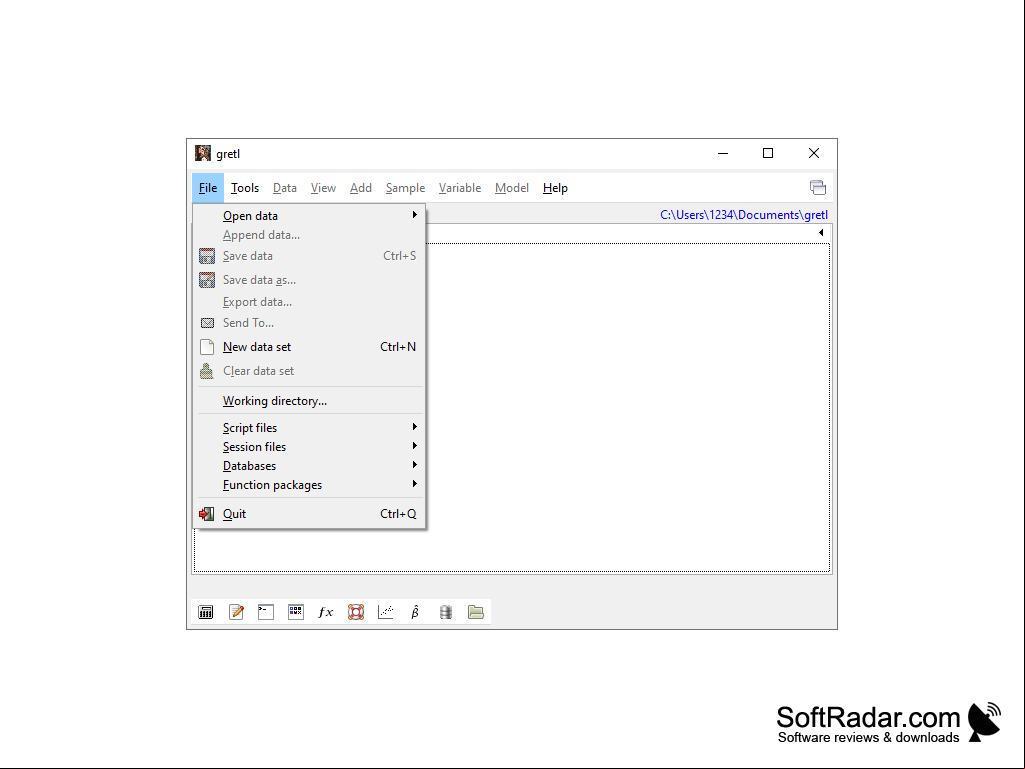
Task: Click the gretl window title text
Action: [228, 154]
